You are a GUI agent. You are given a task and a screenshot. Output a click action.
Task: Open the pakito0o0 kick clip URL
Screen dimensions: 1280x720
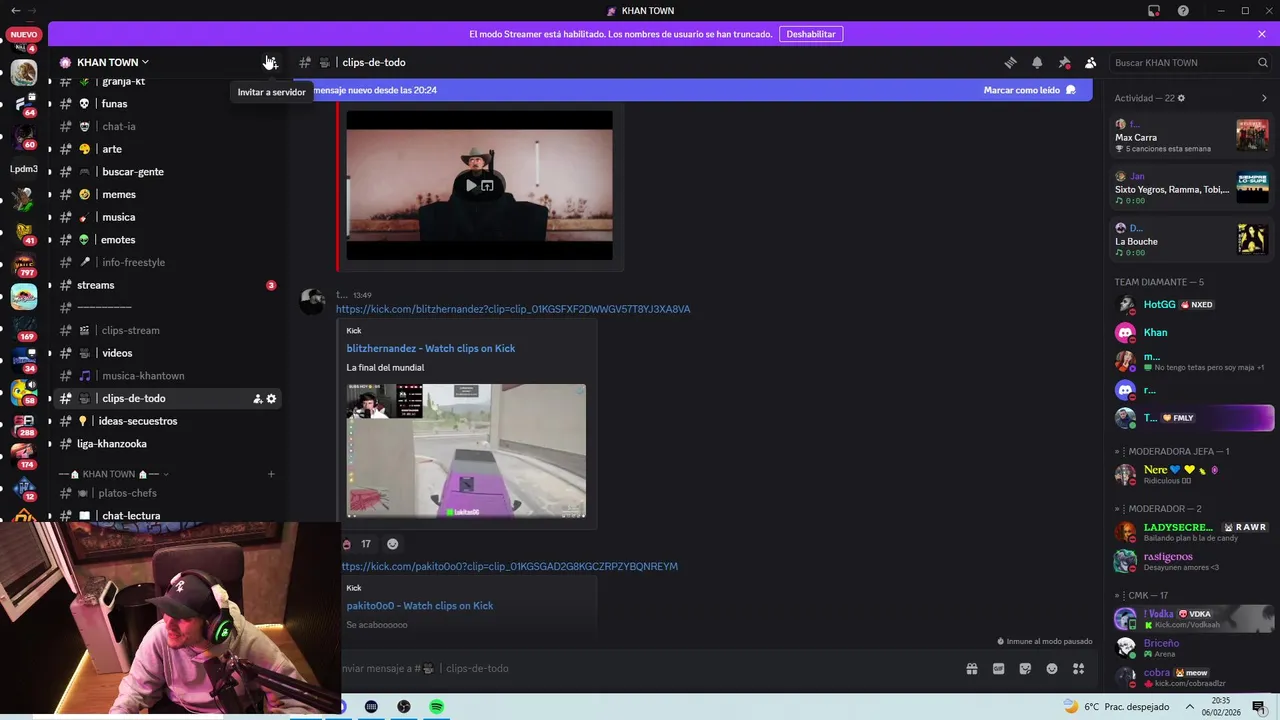[x=507, y=566]
